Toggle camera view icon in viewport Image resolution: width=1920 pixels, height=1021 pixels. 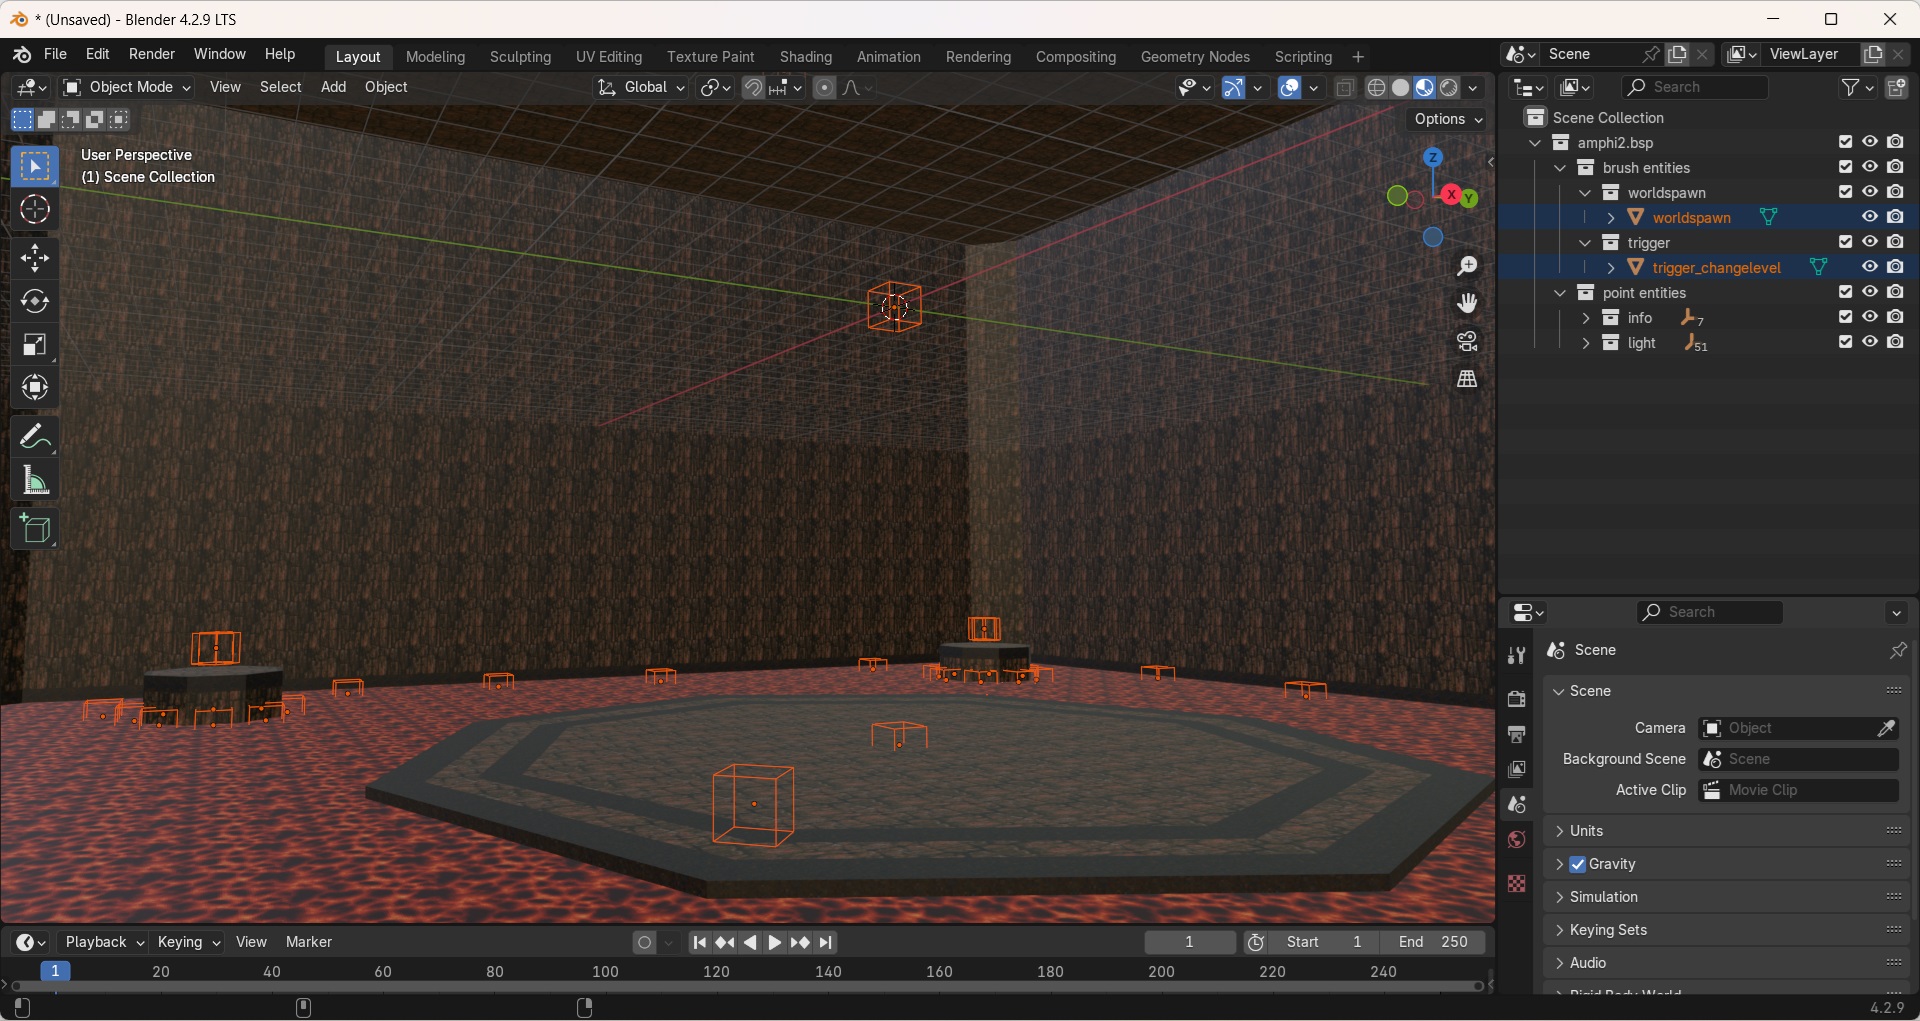[1467, 341]
